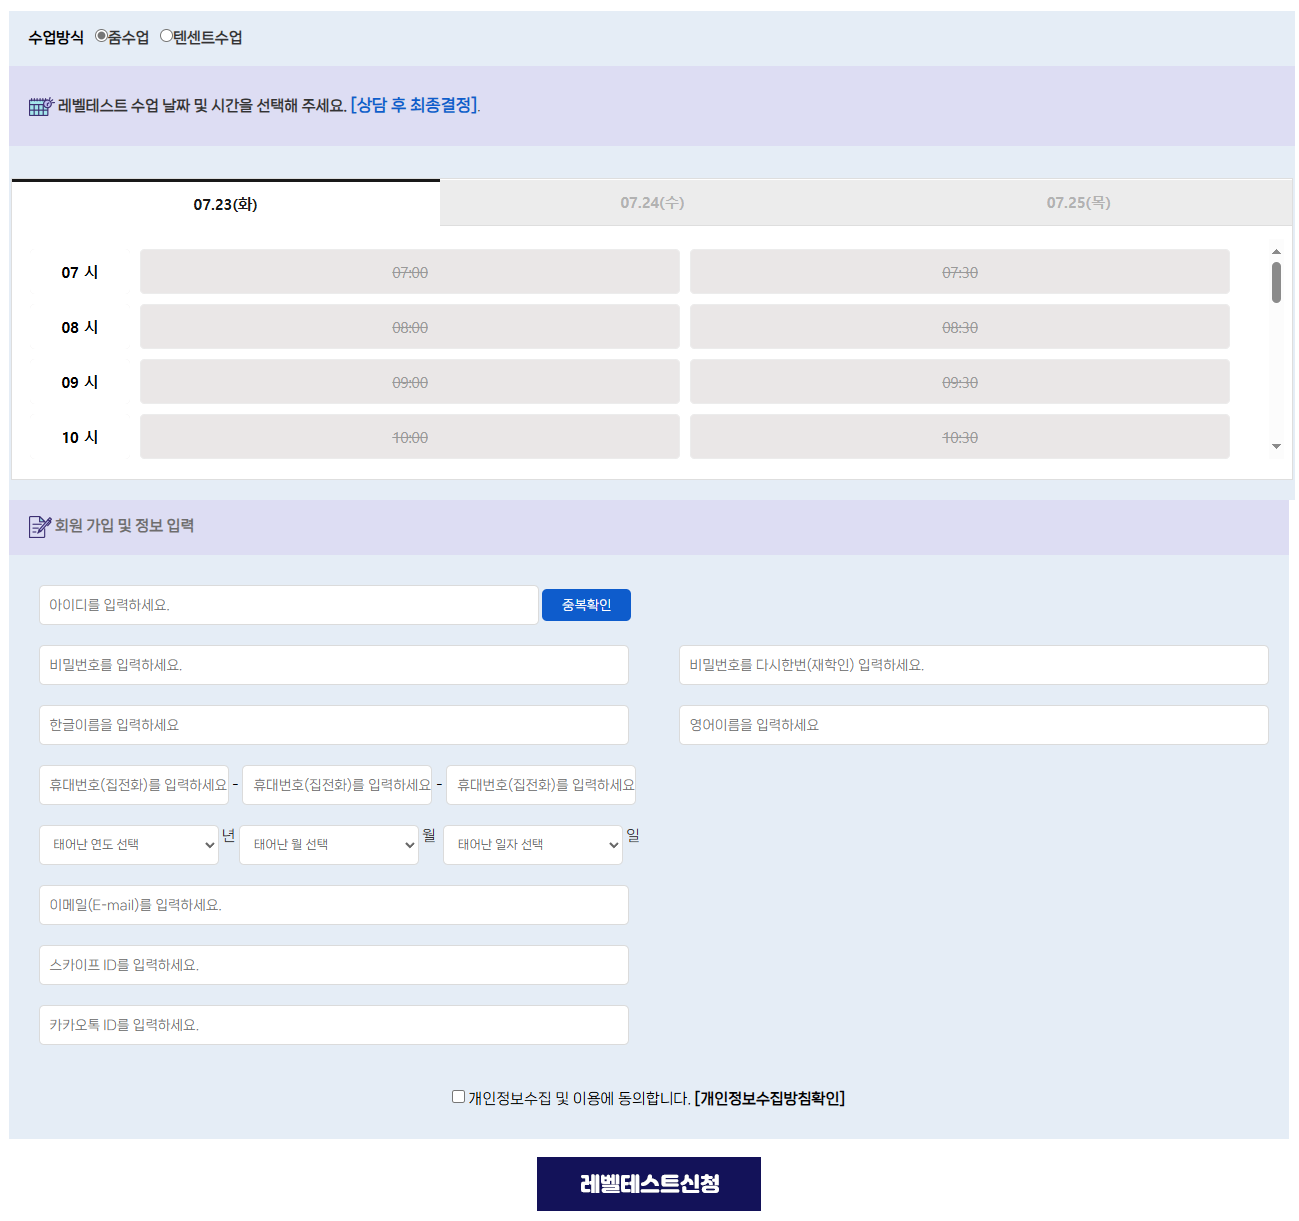Click the scroll down arrow in time list
The height and width of the screenshot is (1221, 1299).
coord(1276,447)
